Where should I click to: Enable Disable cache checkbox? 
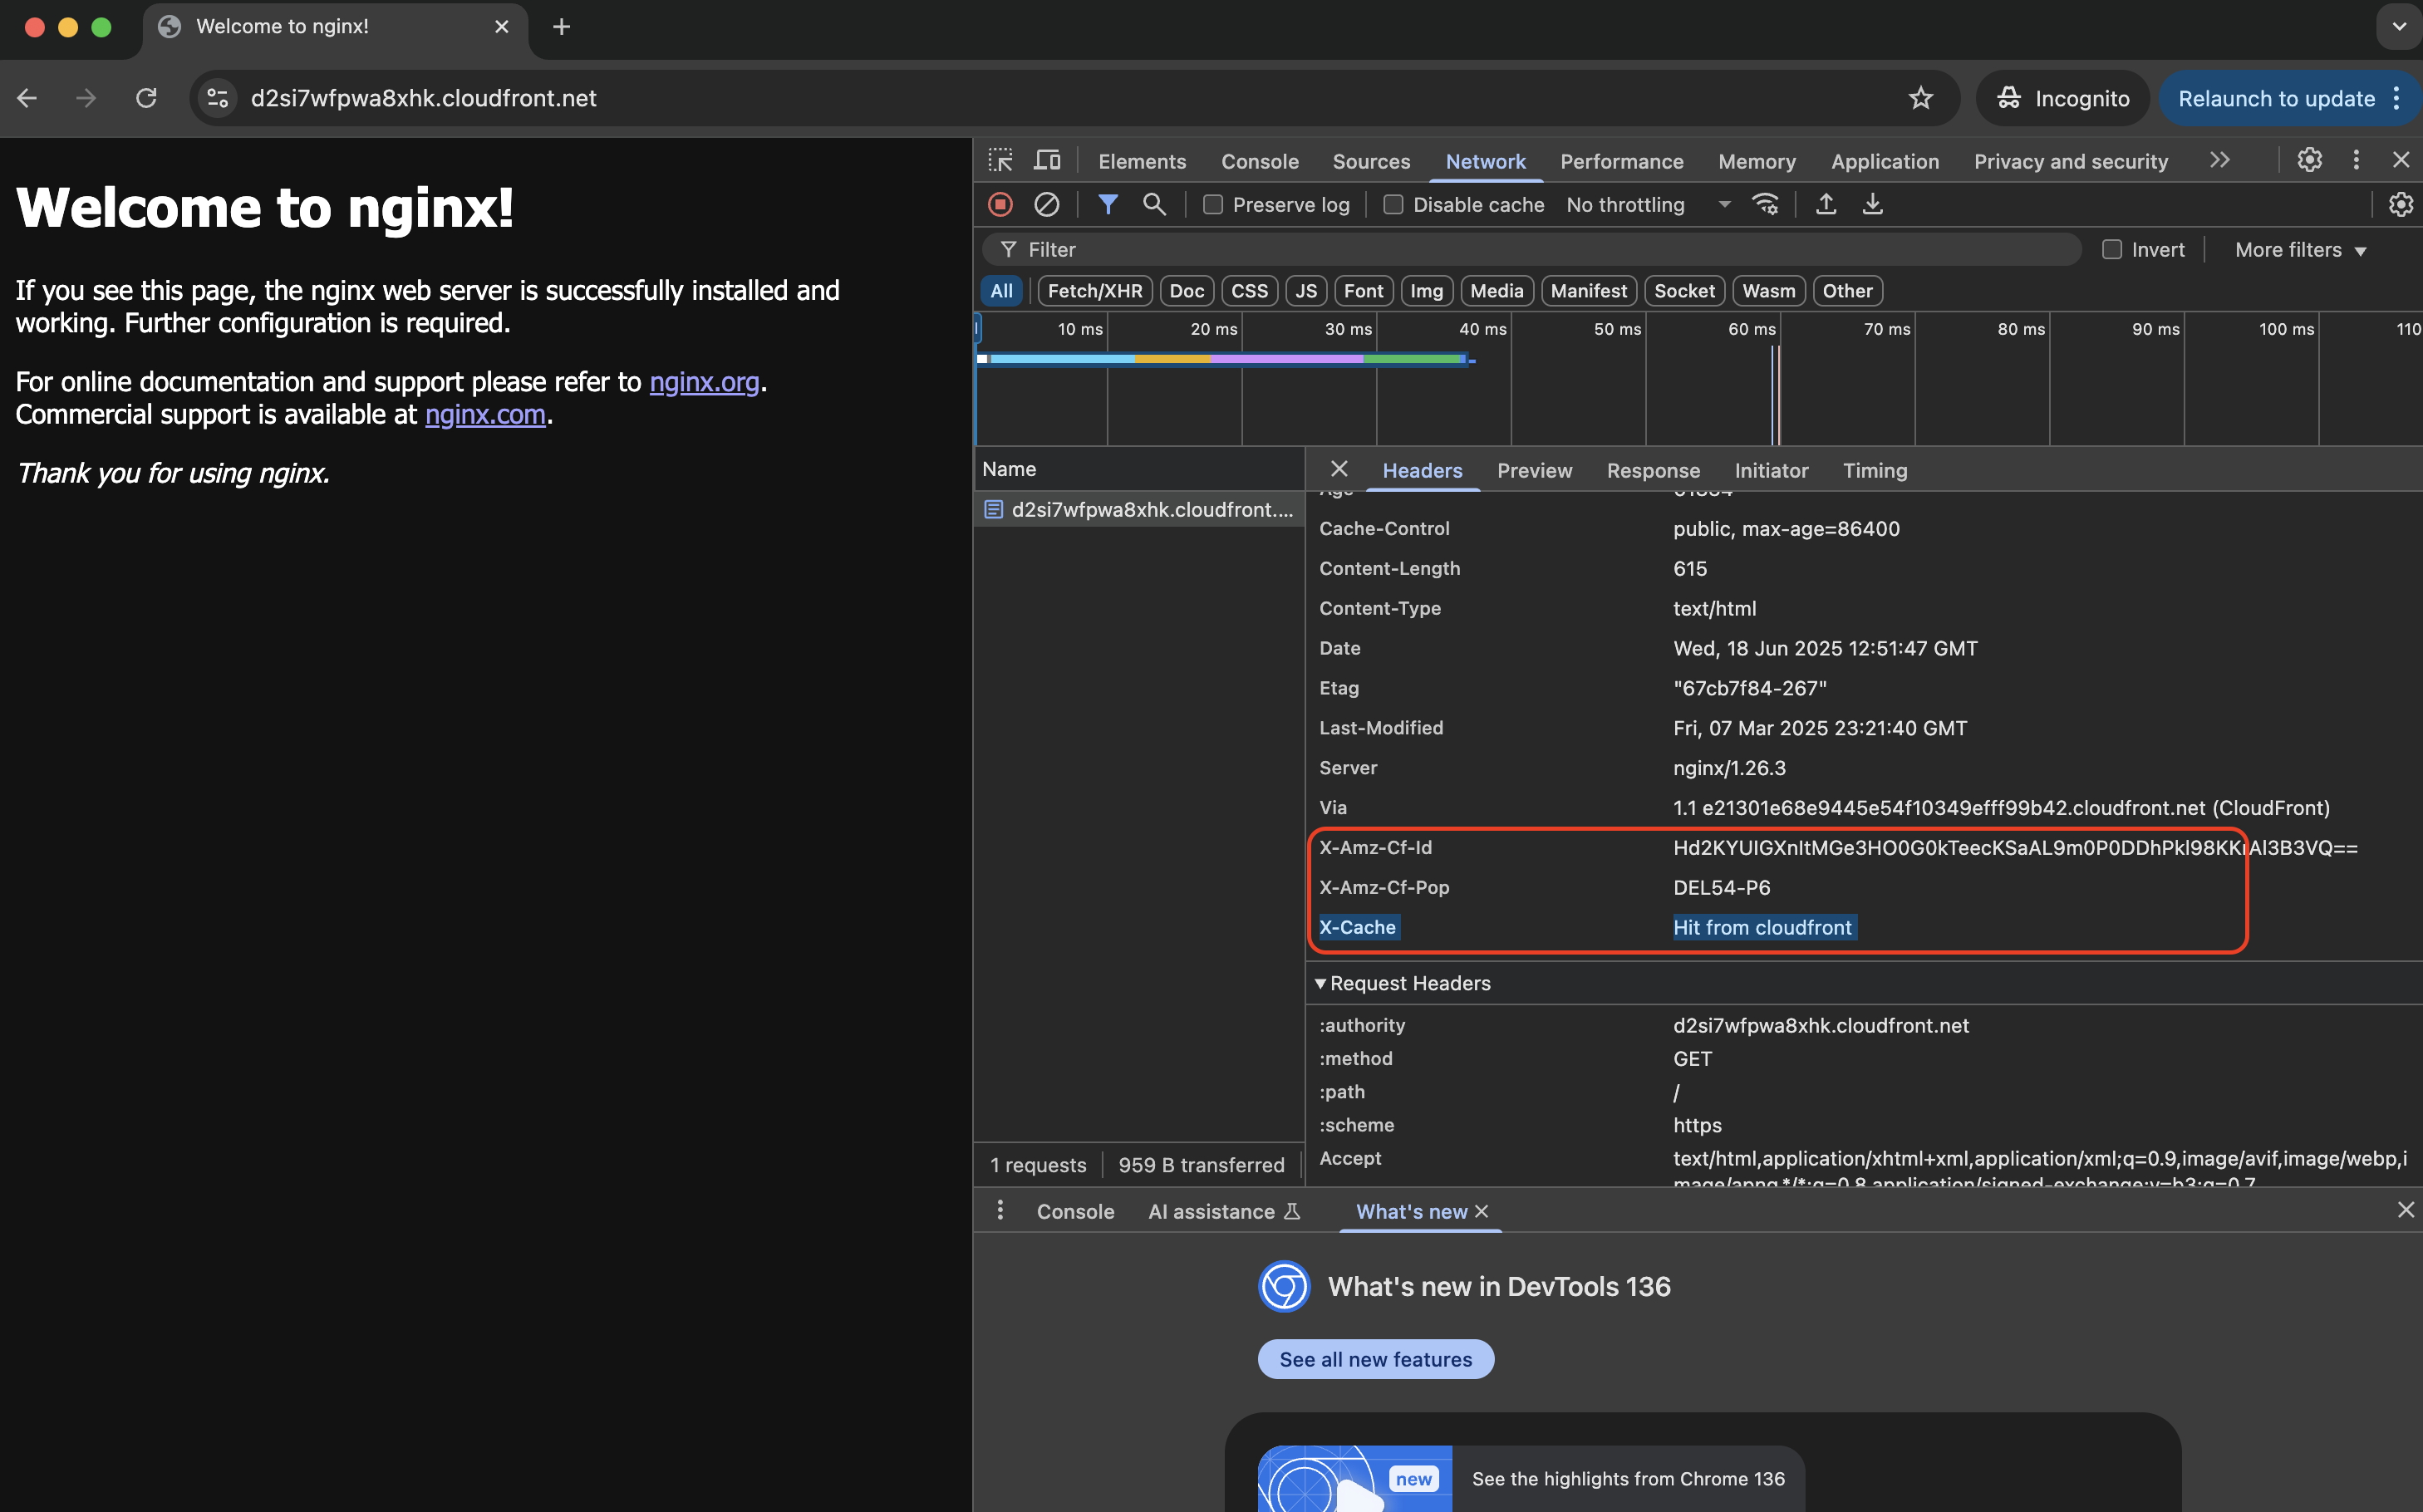(1392, 204)
